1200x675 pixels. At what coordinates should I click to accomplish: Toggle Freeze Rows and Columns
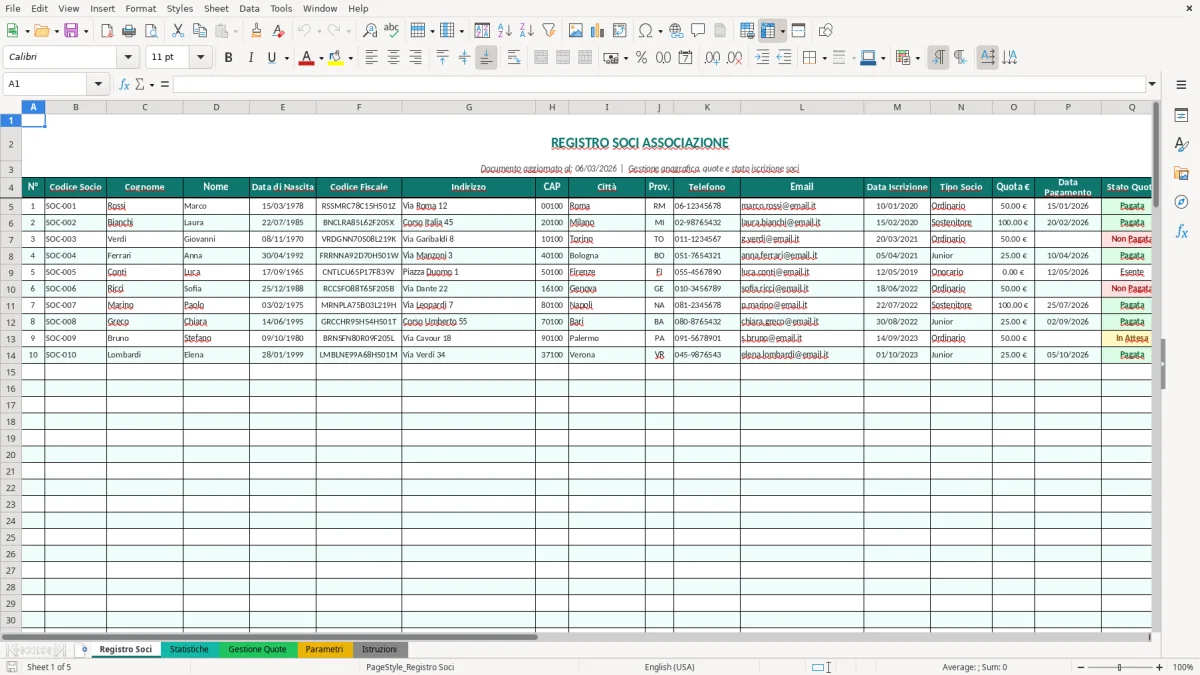pyautogui.click(x=768, y=31)
